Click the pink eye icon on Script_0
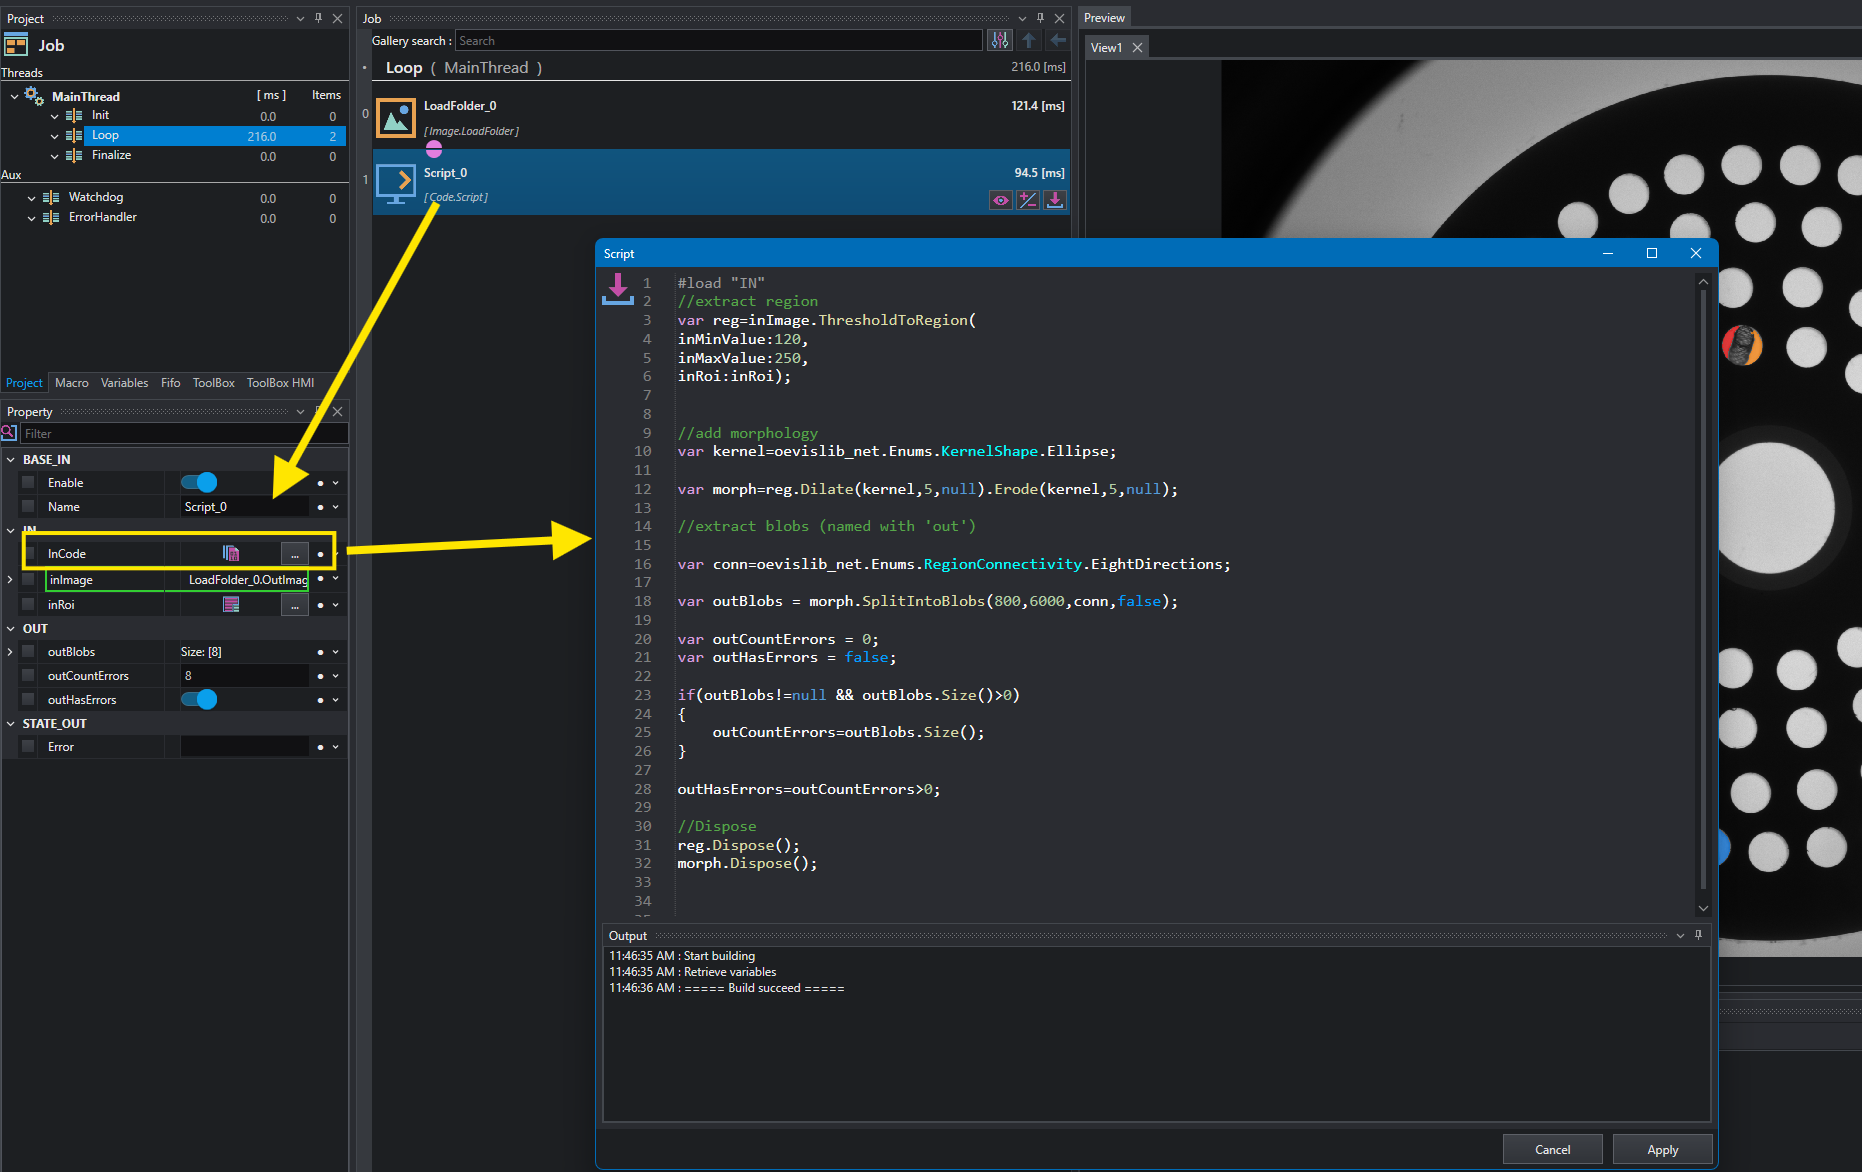This screenshot has height=1172, width=1862. [x=1000, y=200]
